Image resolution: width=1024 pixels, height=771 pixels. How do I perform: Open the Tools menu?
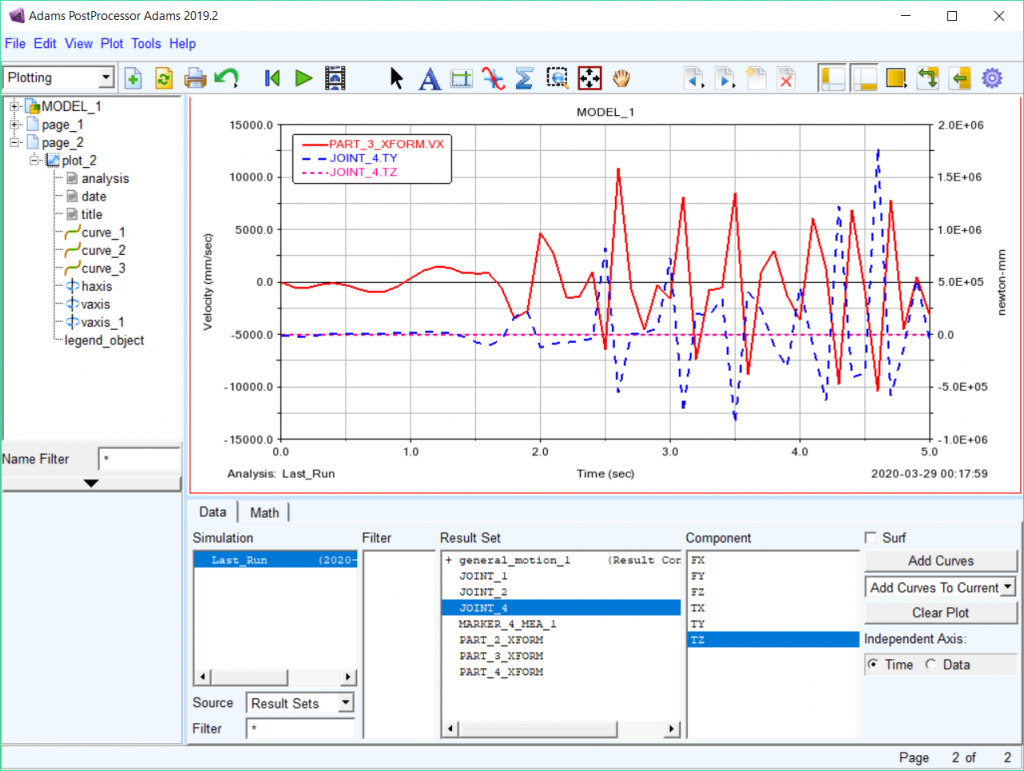click(x=146, y=44)
